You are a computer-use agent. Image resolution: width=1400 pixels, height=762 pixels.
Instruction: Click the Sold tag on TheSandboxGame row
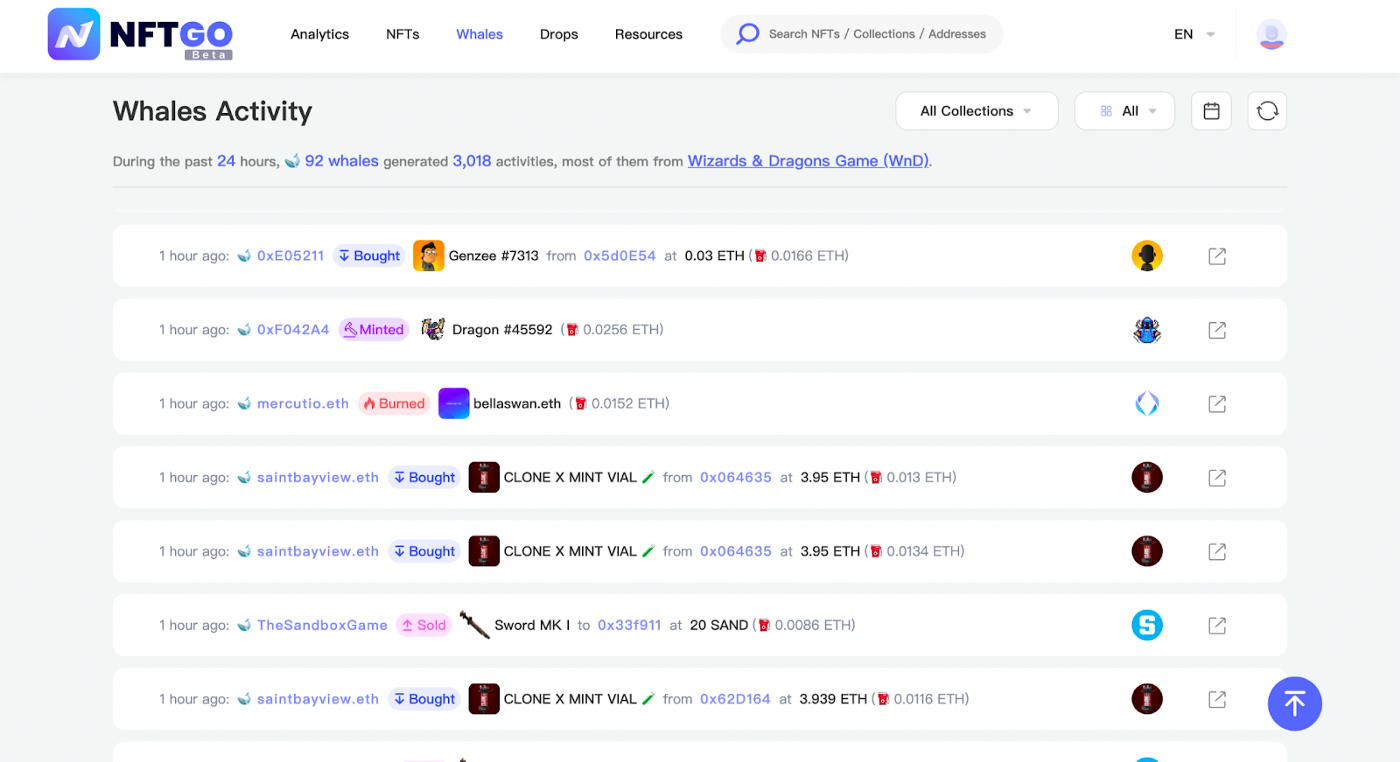pos(424,625)
